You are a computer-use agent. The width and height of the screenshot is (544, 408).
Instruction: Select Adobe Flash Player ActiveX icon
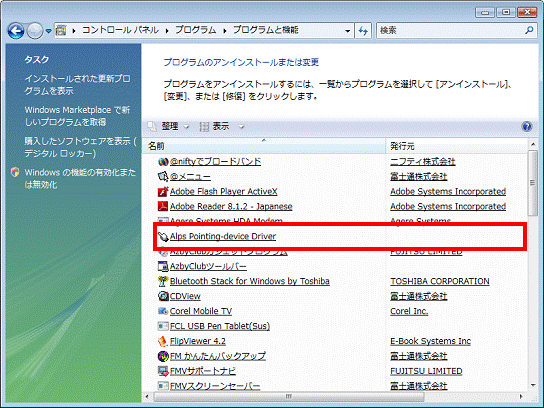163,192
